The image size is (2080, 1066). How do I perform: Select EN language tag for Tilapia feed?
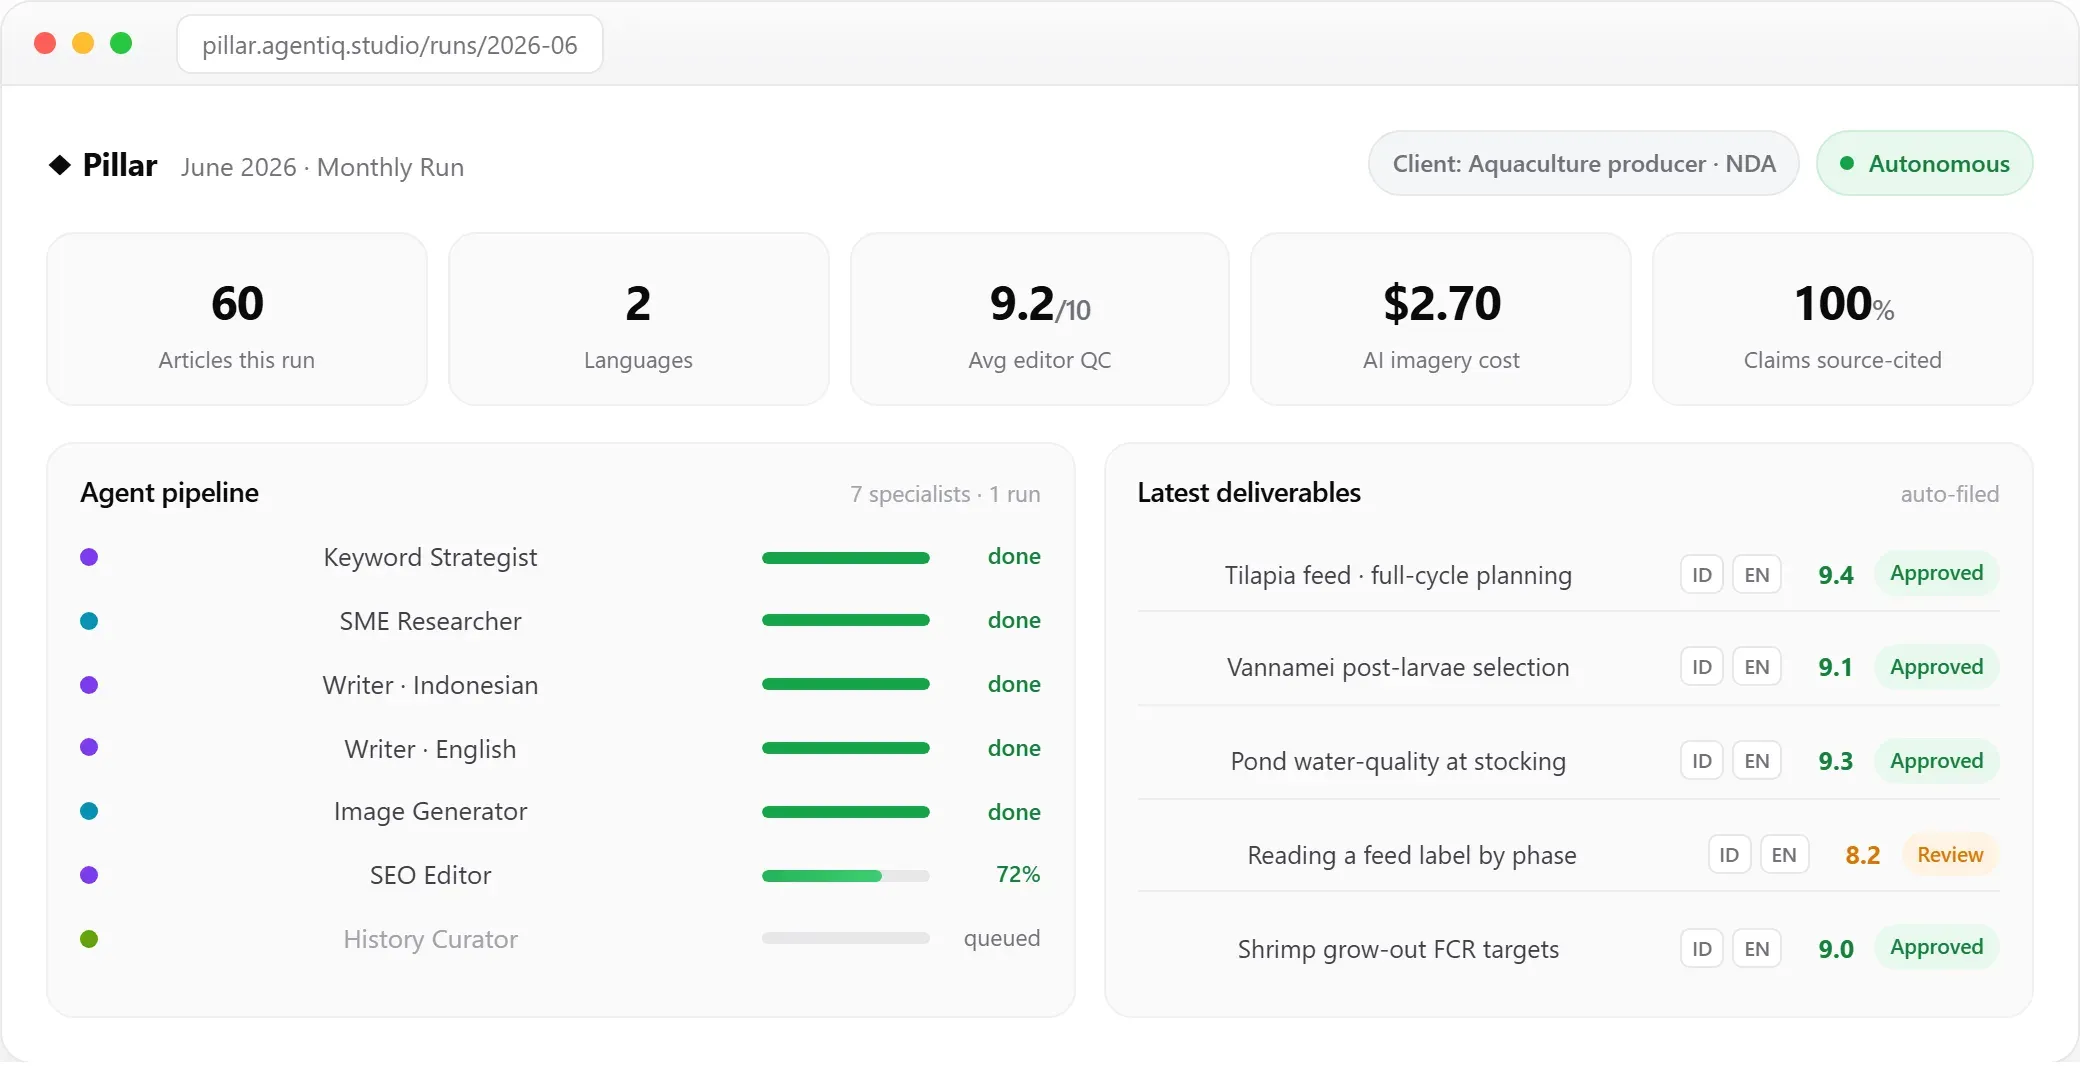1757,575
